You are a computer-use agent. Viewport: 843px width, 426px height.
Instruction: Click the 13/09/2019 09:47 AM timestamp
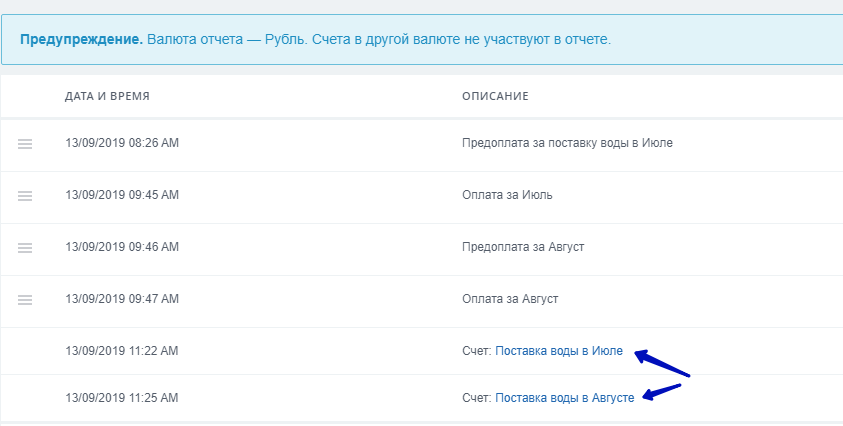122,299
